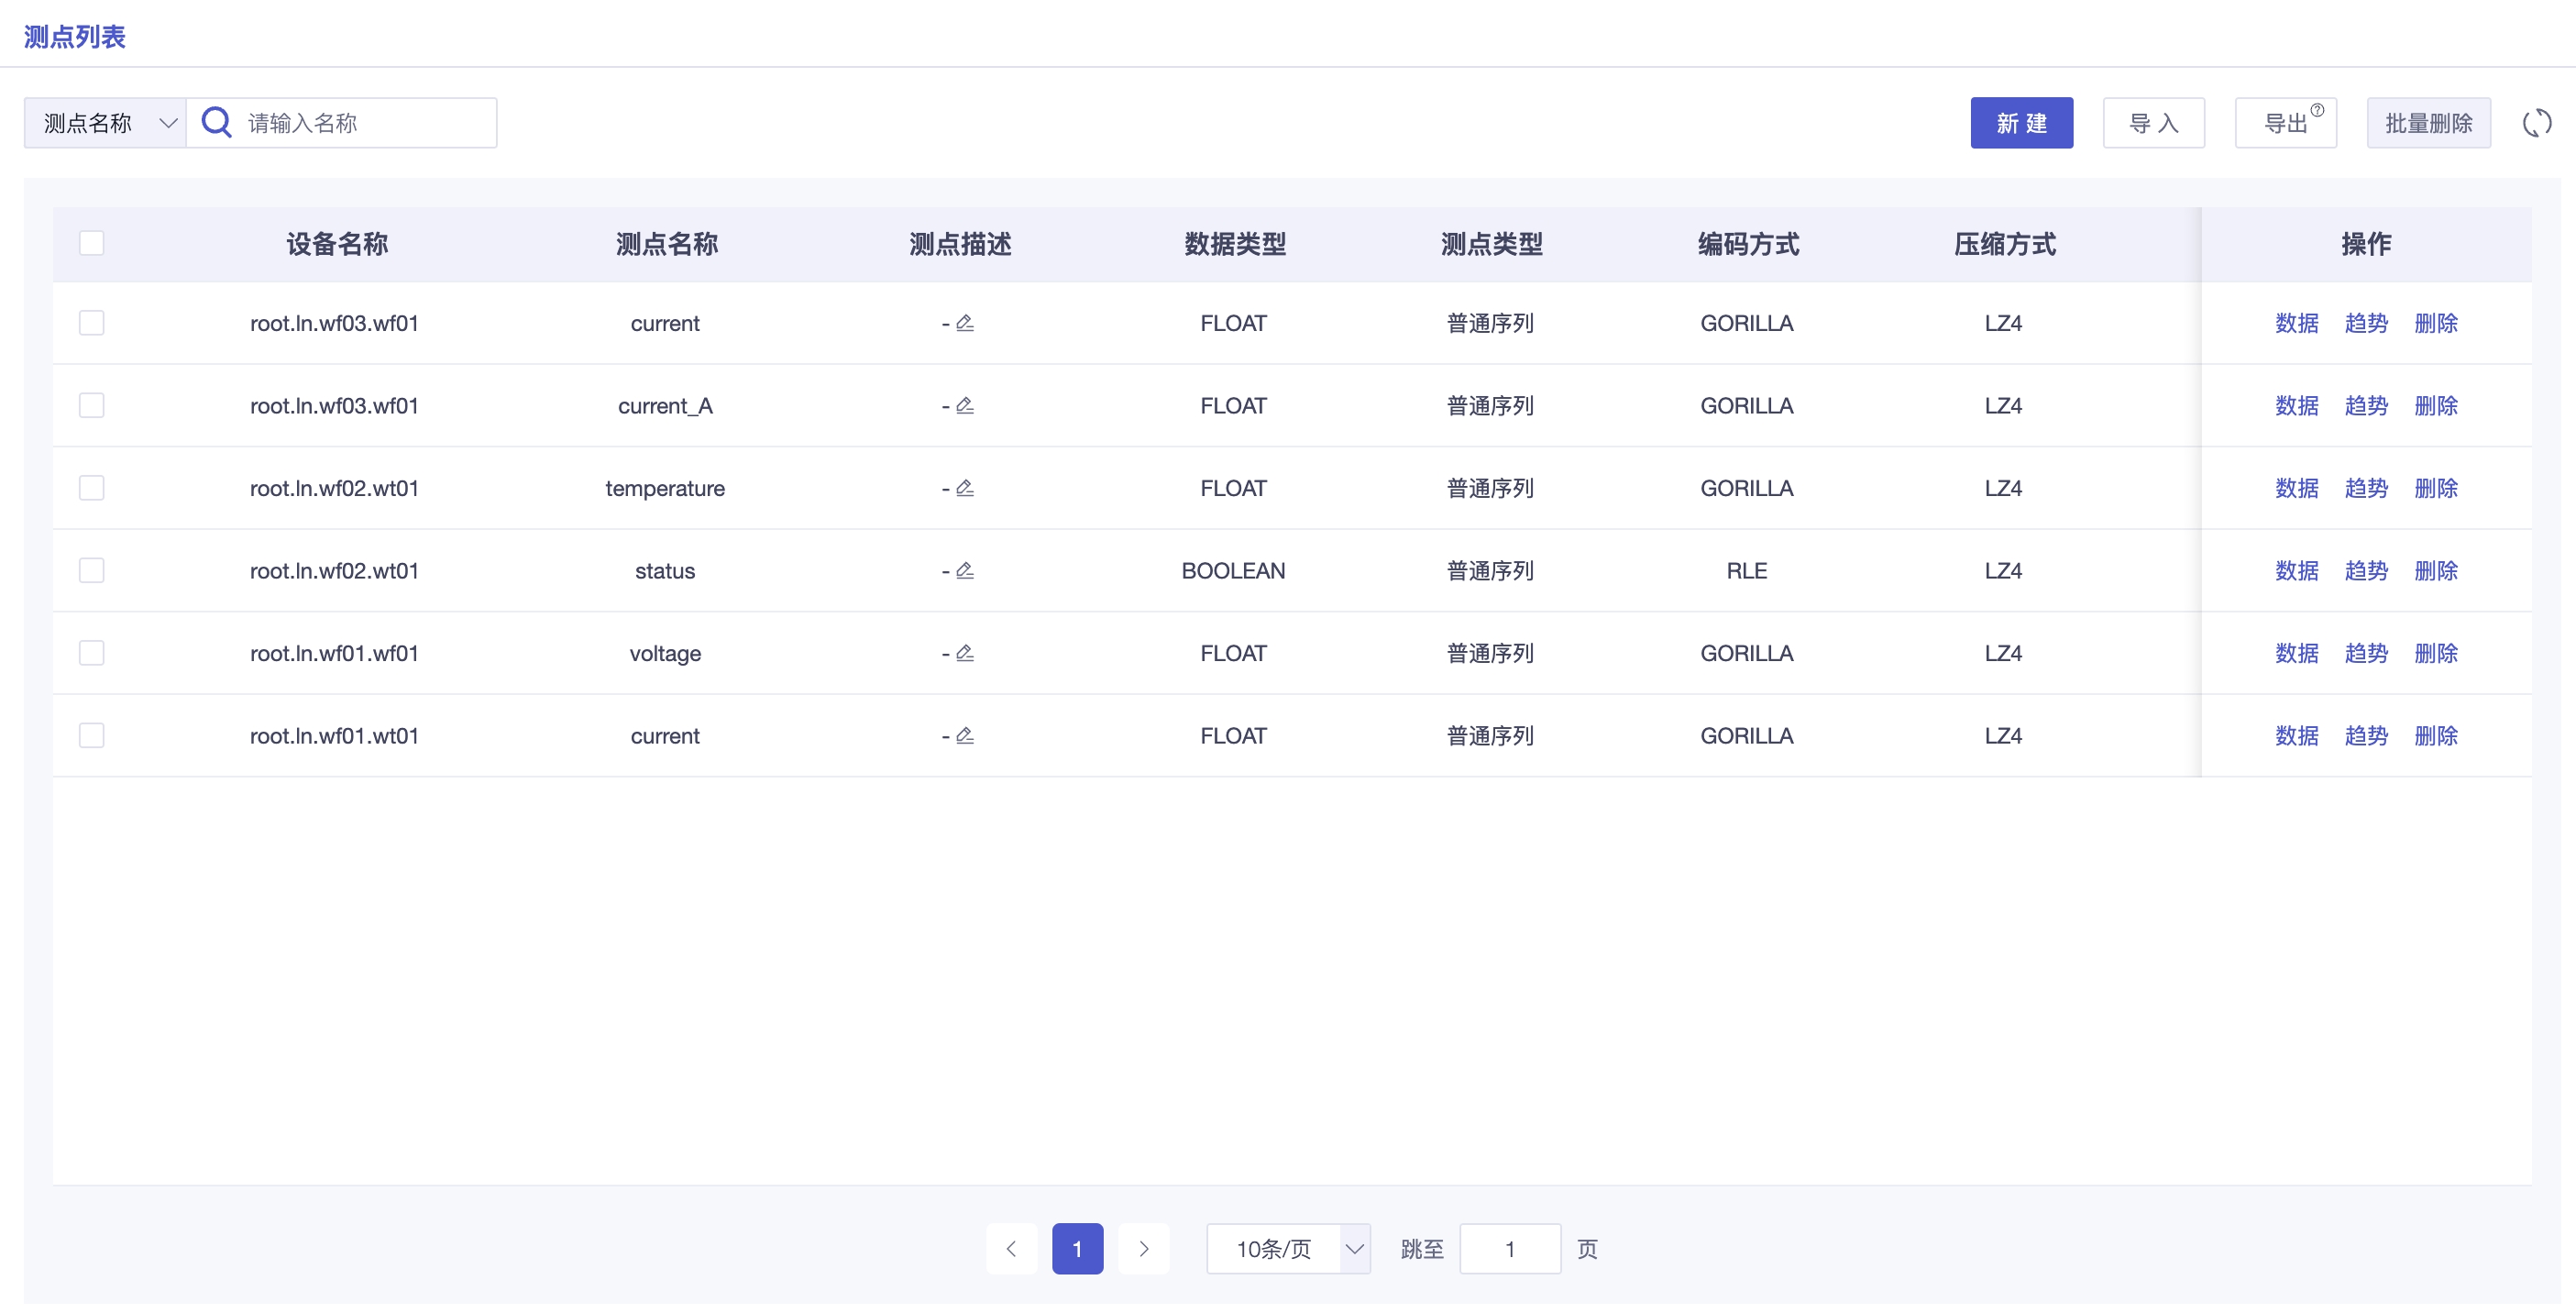Click edit pencil in status row
Viewport: 2576px width, 1313px height.
tap(965, 570)
